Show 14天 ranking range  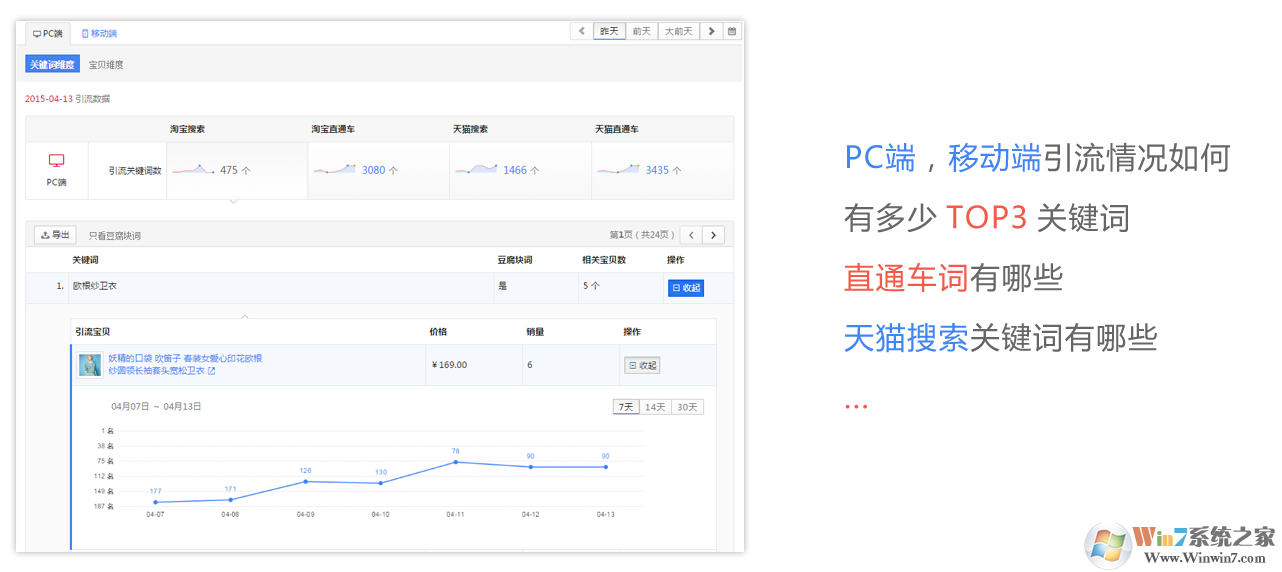point(655,407)
